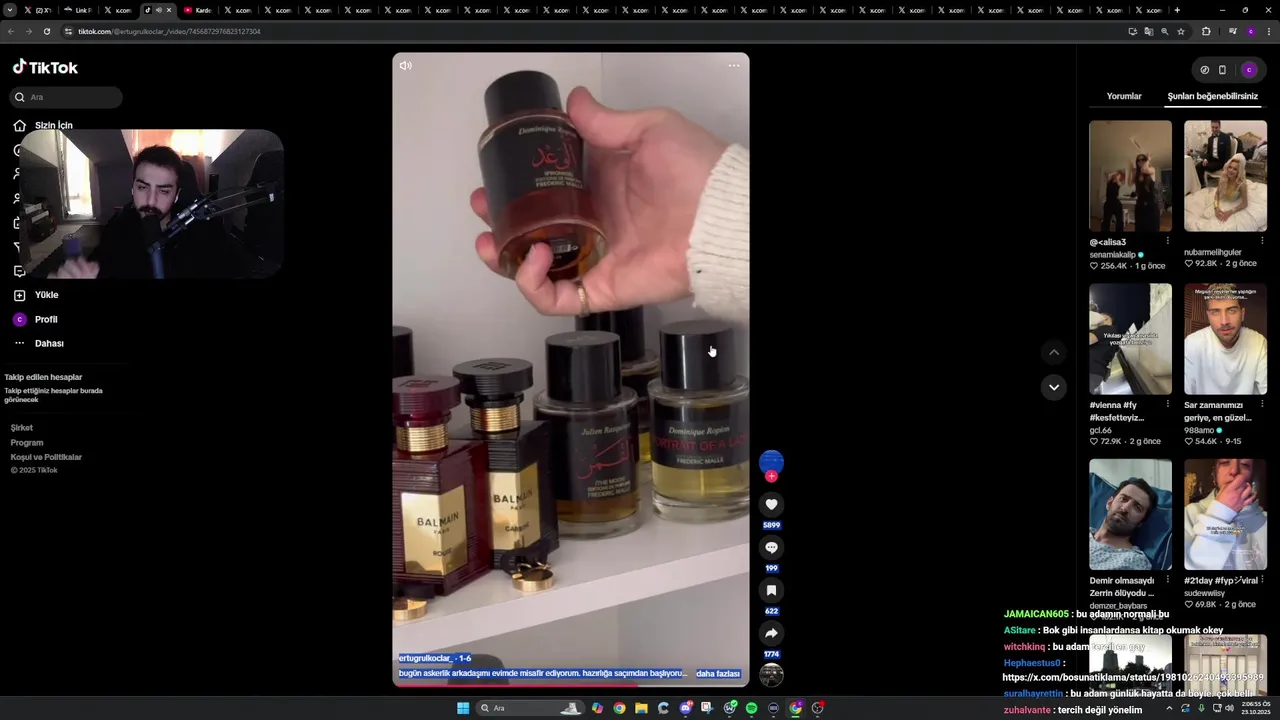This screenshot has width=1280, height=720.
Task: Click the site information icon in address bar
Action: (x=69, y=31)
